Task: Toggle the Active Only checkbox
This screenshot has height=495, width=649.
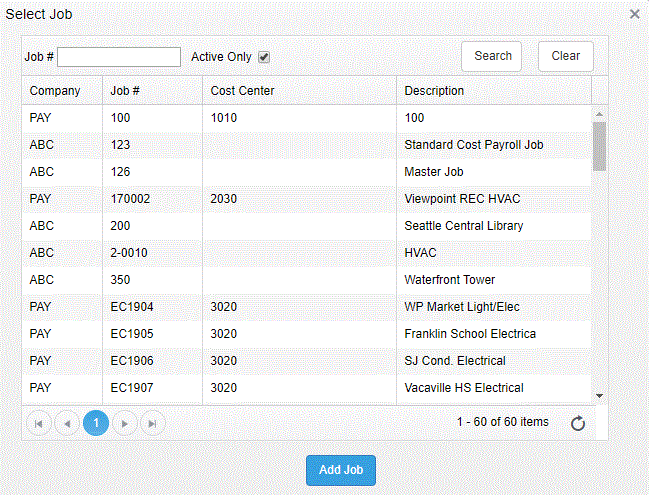Action: (264, 57)
